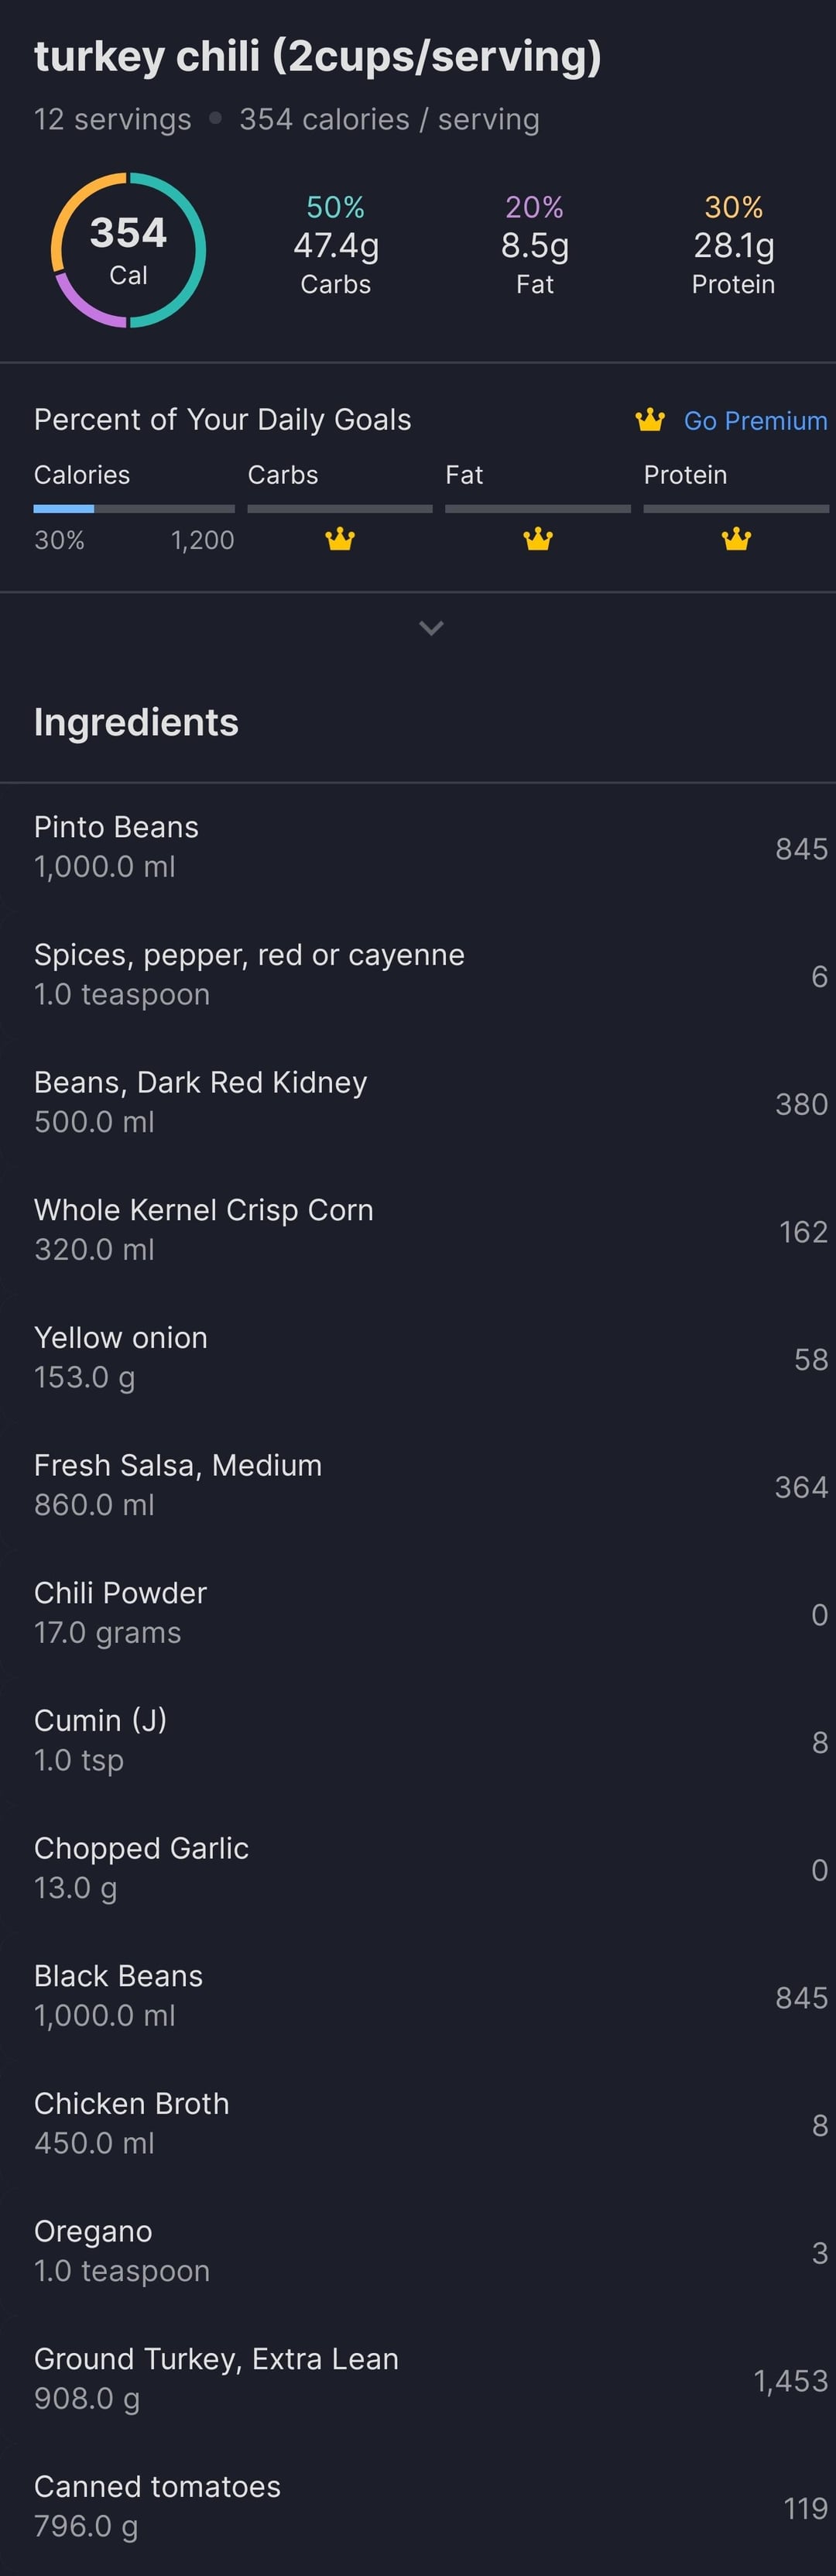Open the Cumin (J) ingredient entry
Screen dimensions: 836x2576
click(418, 1741)
